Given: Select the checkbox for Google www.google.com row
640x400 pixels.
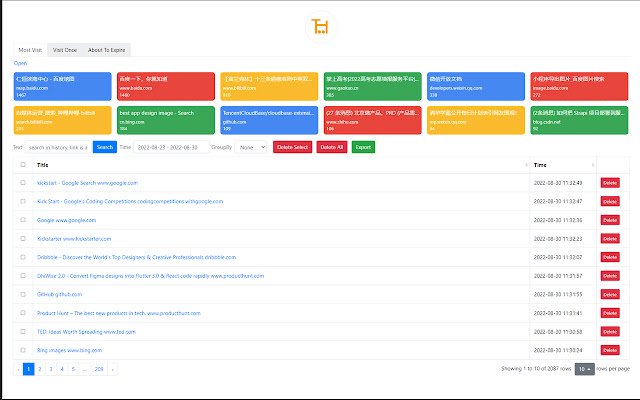Looking at the screenshot, I should [x=23, y=220].
